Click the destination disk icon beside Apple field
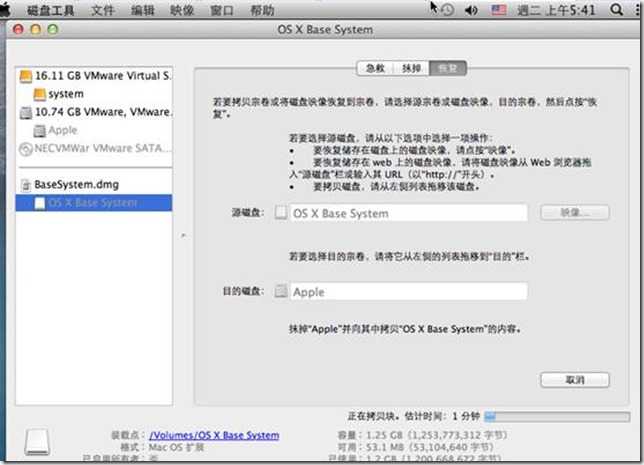644x465 pixels. (281, 291)
